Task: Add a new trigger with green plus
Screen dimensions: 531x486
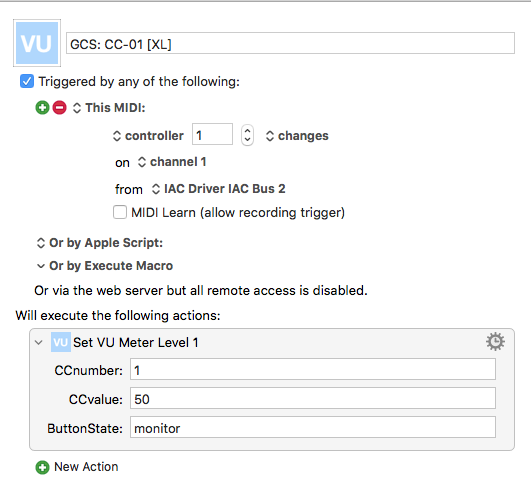Action: point(42,108)
